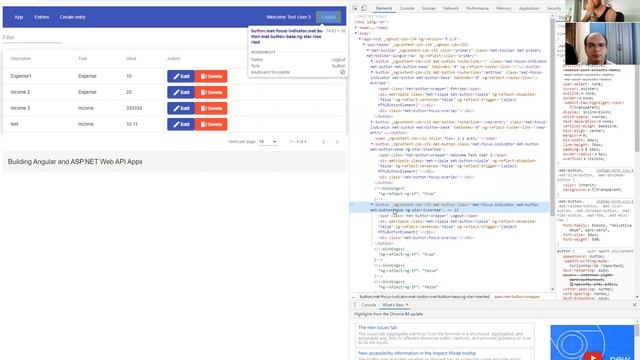Click the transparent swatch next to background
This screenshot has height=360, width=640.
[x=593, y=190]
